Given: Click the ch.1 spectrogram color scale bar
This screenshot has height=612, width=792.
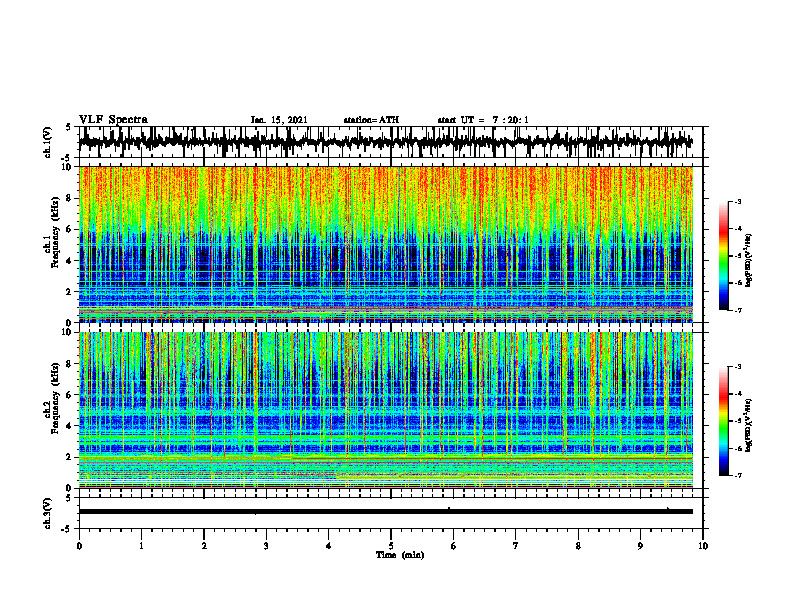Looking at the screenshot, I should coord(724,256).
